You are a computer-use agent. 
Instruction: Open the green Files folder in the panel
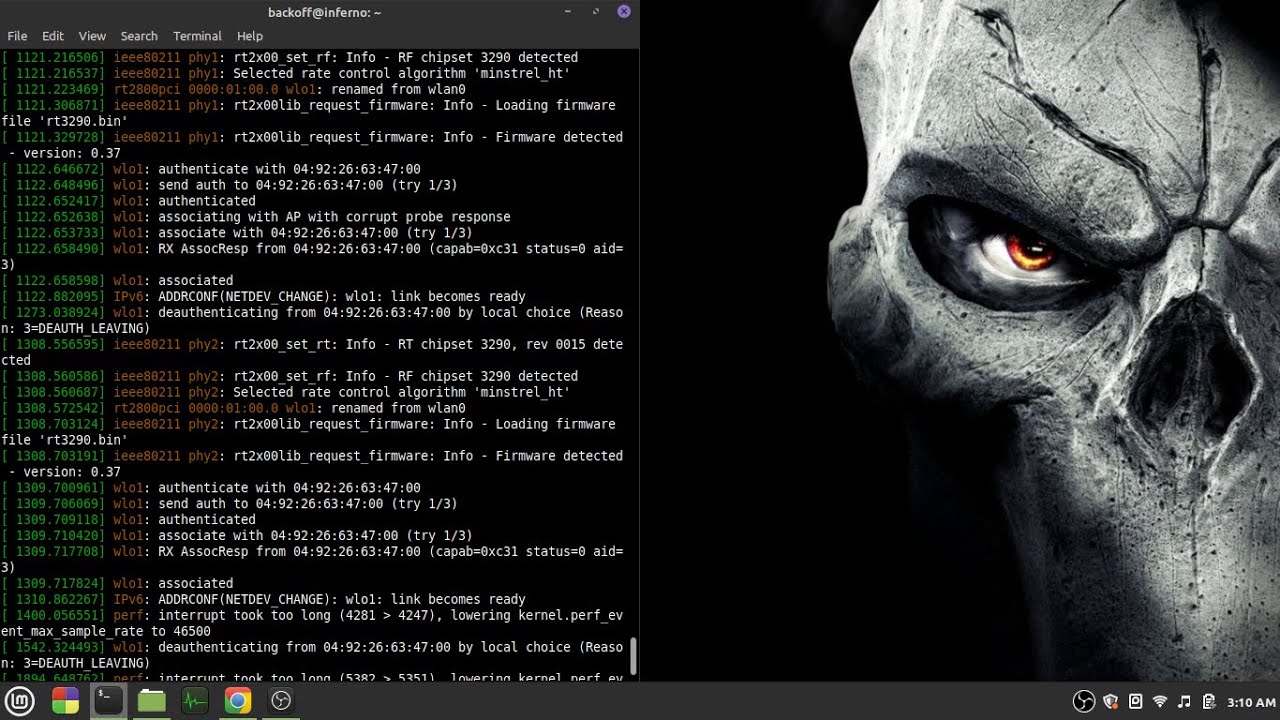click(152, 701)
